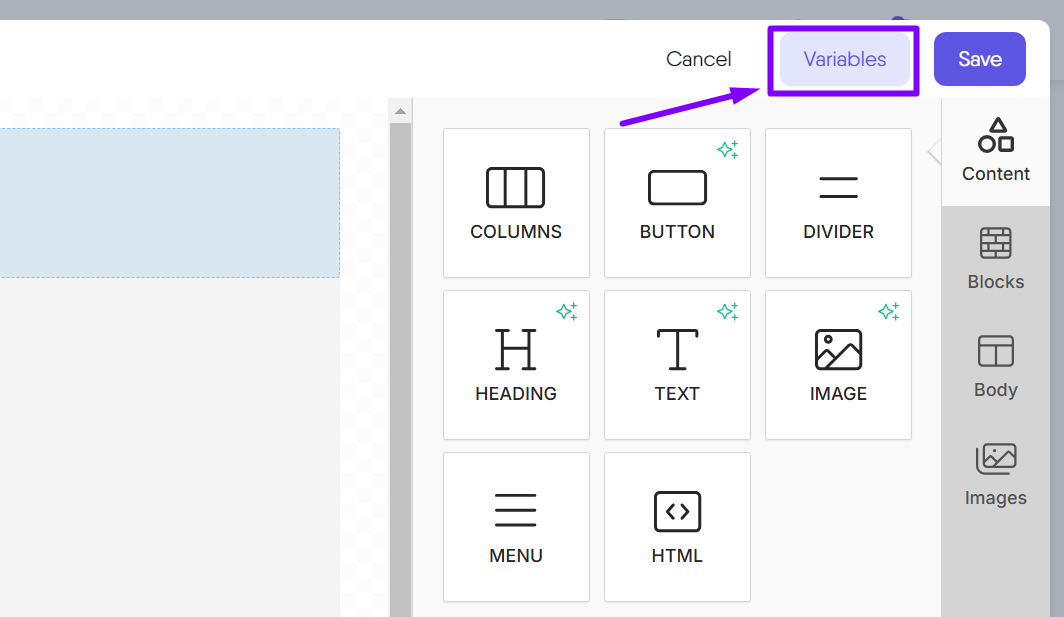This screenshot has height=617, width=1064.
Task: Pick the Text content block
Action: [x=677, y=365]
